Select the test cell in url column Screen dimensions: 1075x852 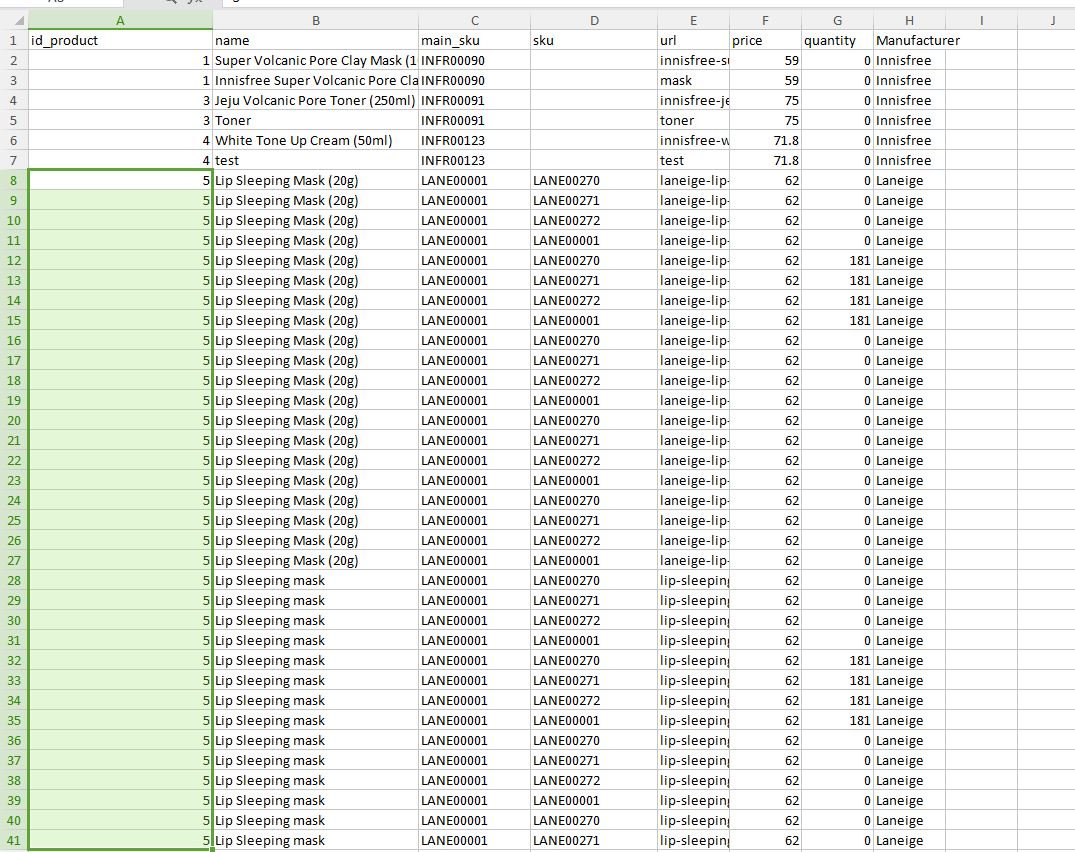click(693, 160)
